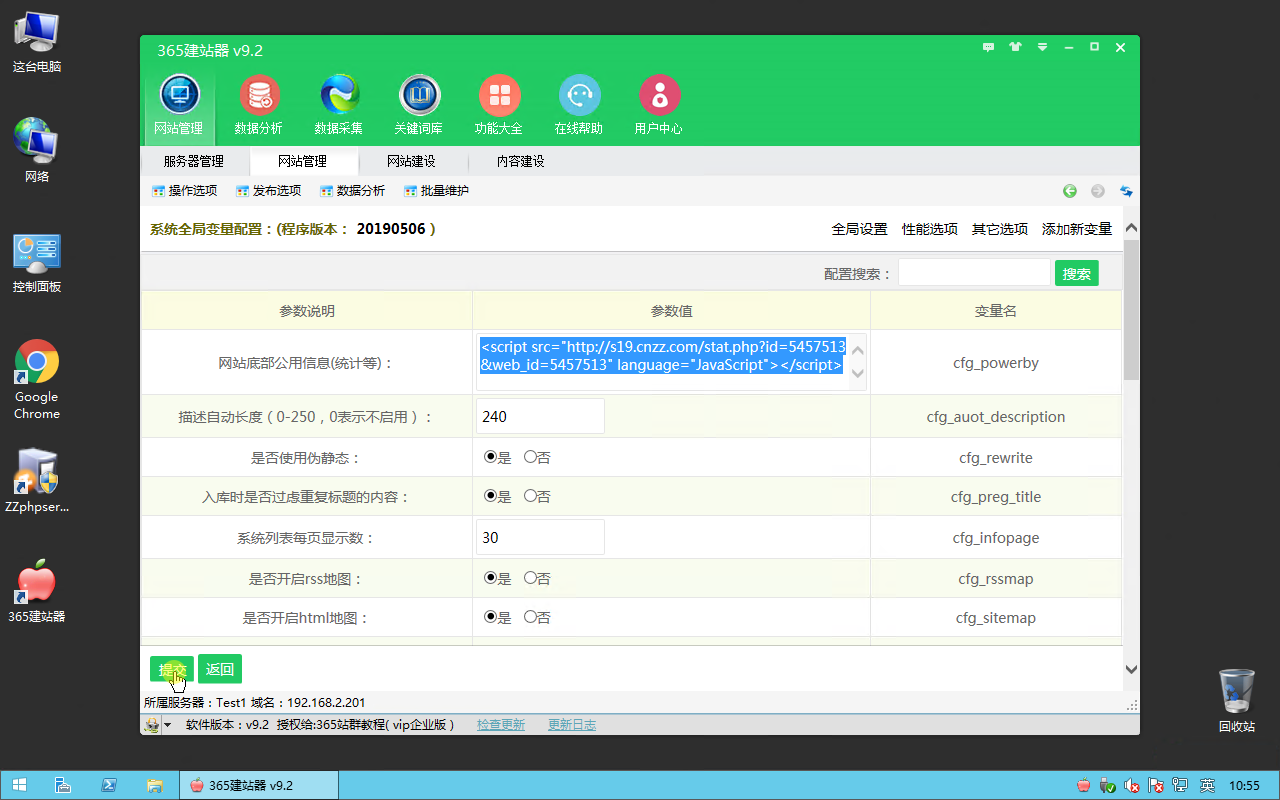Screen dimensions: 1280x800
Task: Open the 关键词库 main toolbar icon
Action: [419, 105]
